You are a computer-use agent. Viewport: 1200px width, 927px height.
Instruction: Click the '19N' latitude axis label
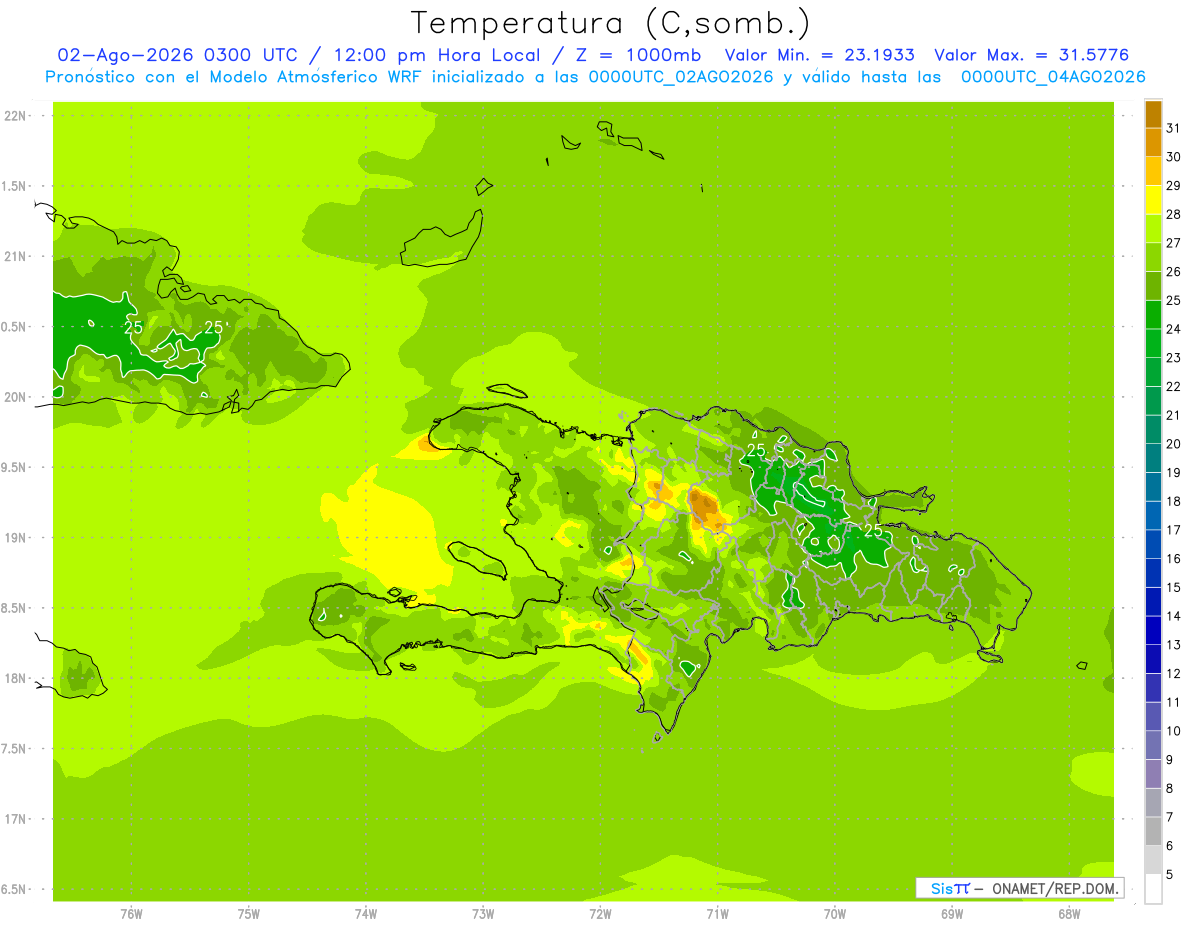coord(16,538)
